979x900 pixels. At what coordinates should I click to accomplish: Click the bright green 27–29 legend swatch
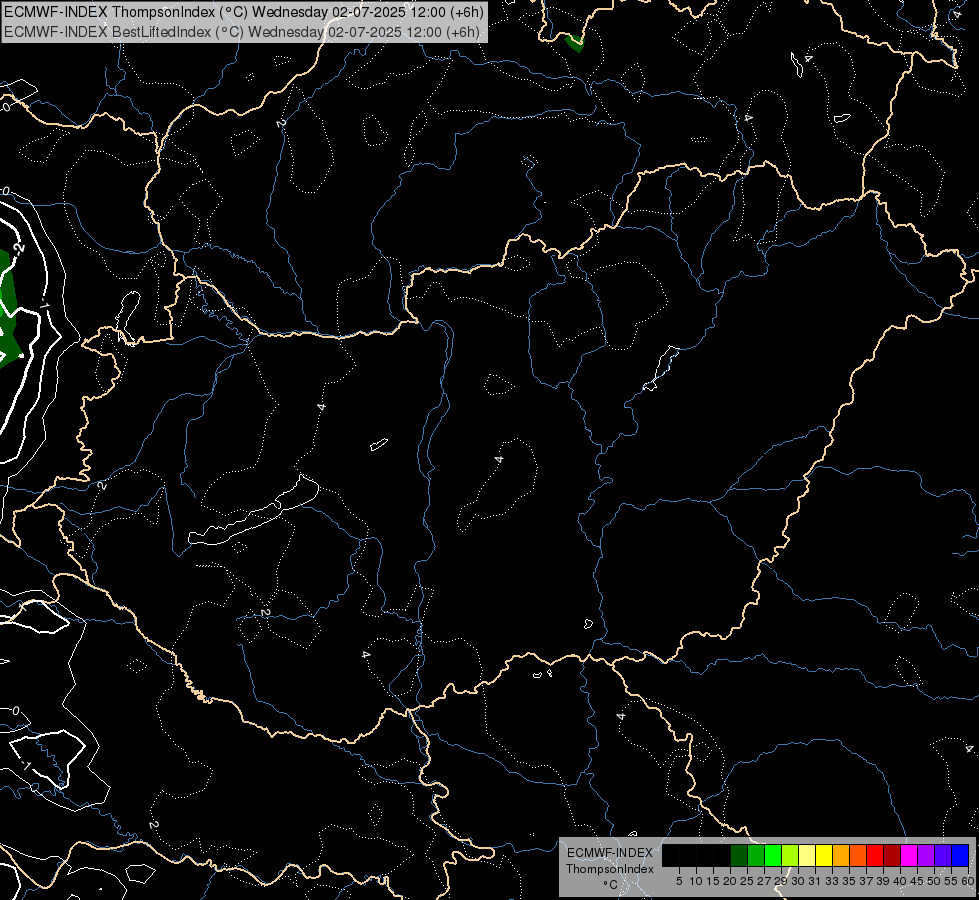[x=773, y=856]
